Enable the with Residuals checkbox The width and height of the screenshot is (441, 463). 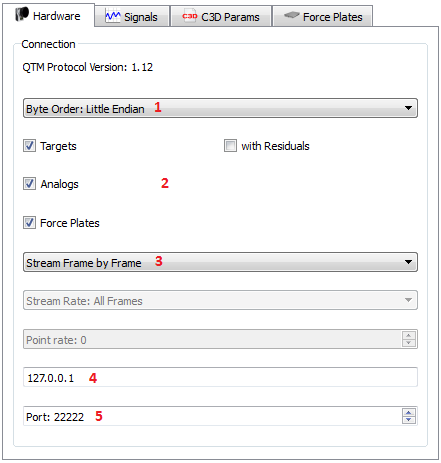pyautogui.click(x=230, y=146)
